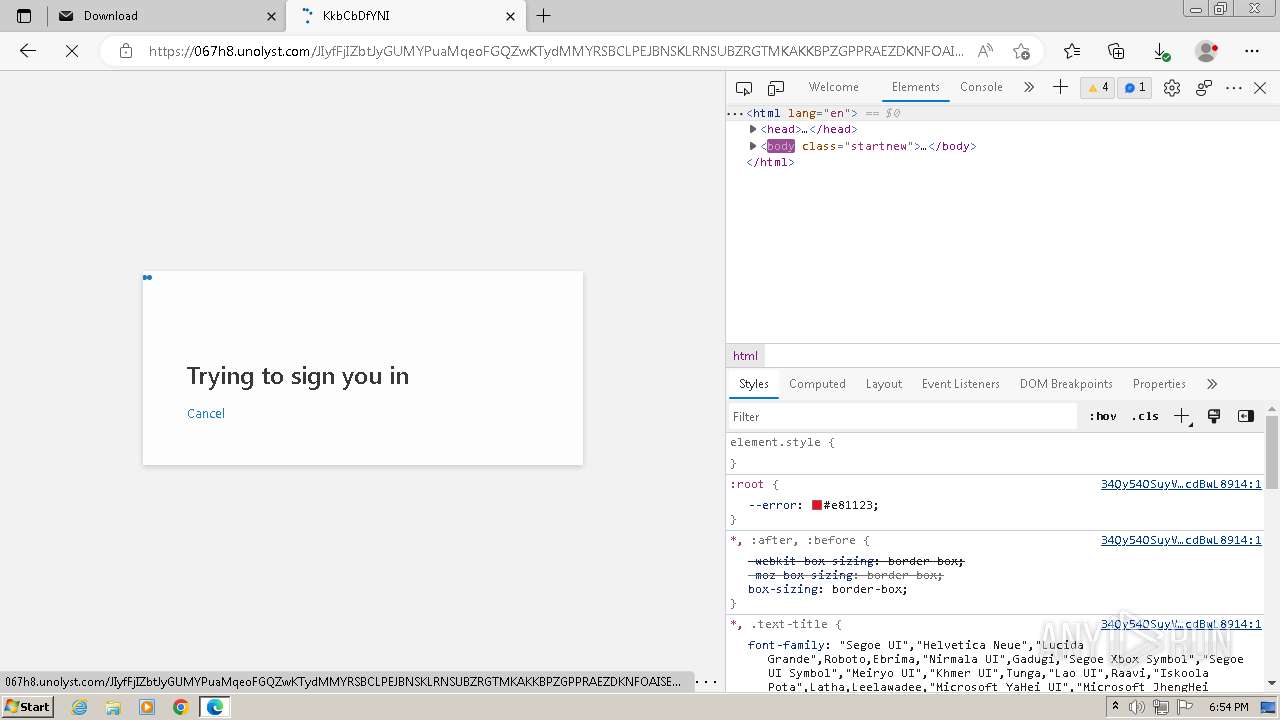
Task: Click the html breadcrumb item
Action: point(745,356)
